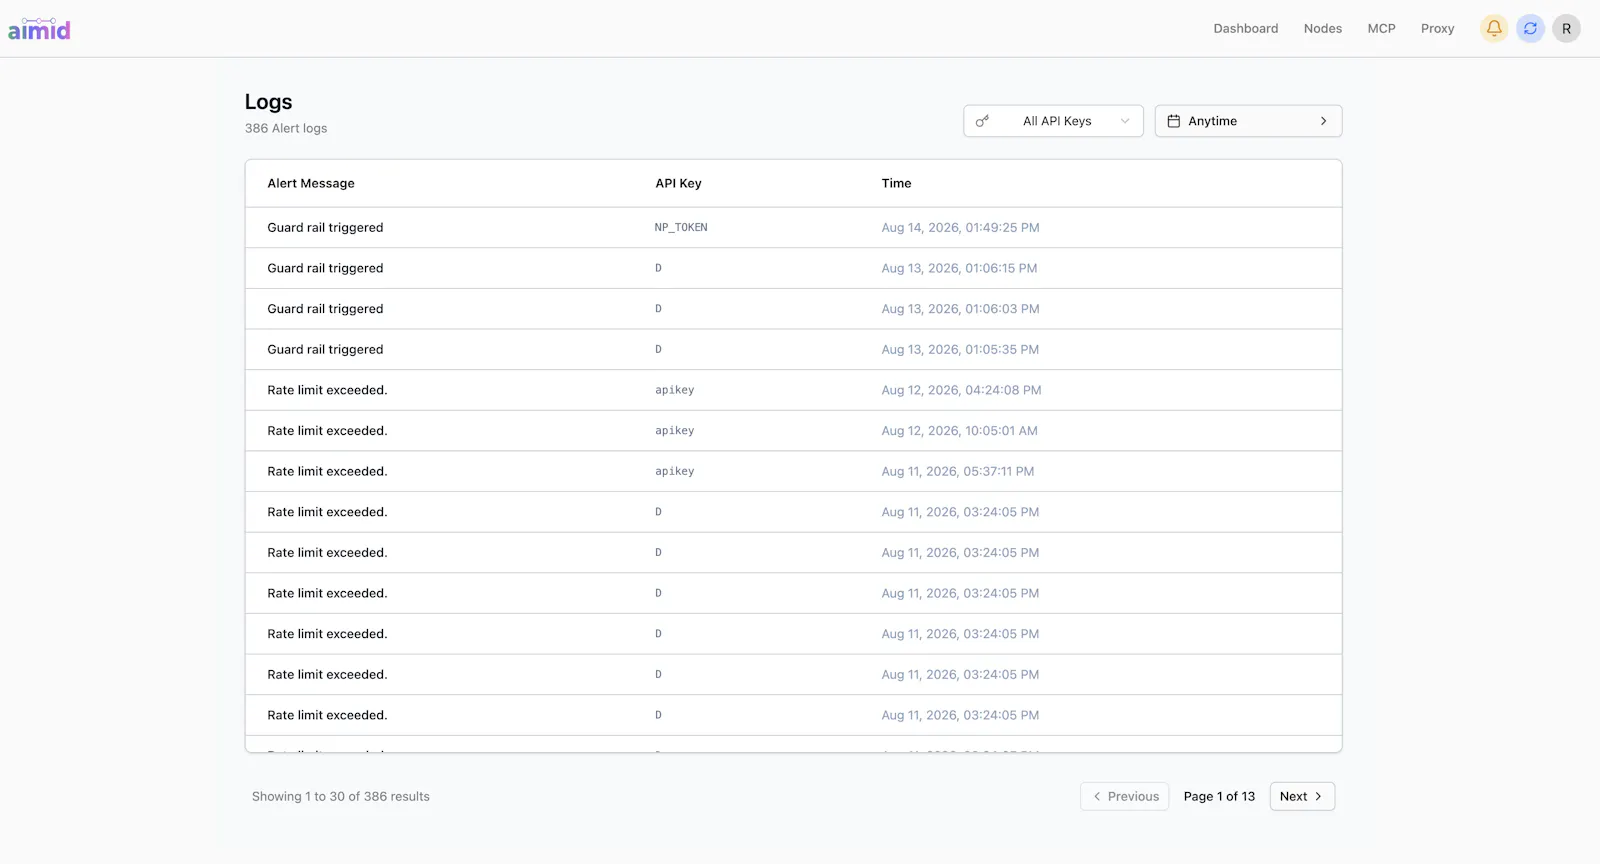1600x864 pixels.
Task: Open the All API Keys dropdown
Action: (1053, 121)
